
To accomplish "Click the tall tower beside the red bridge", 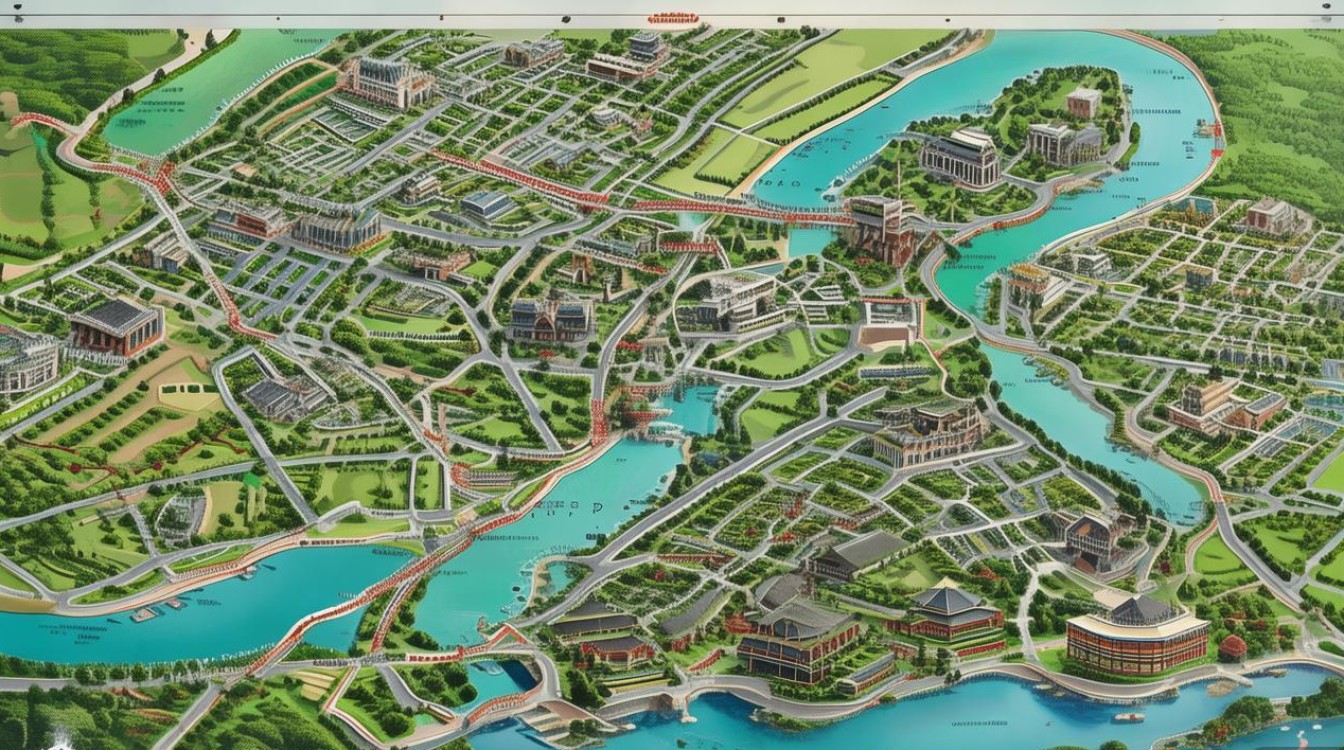I will 875,228.
